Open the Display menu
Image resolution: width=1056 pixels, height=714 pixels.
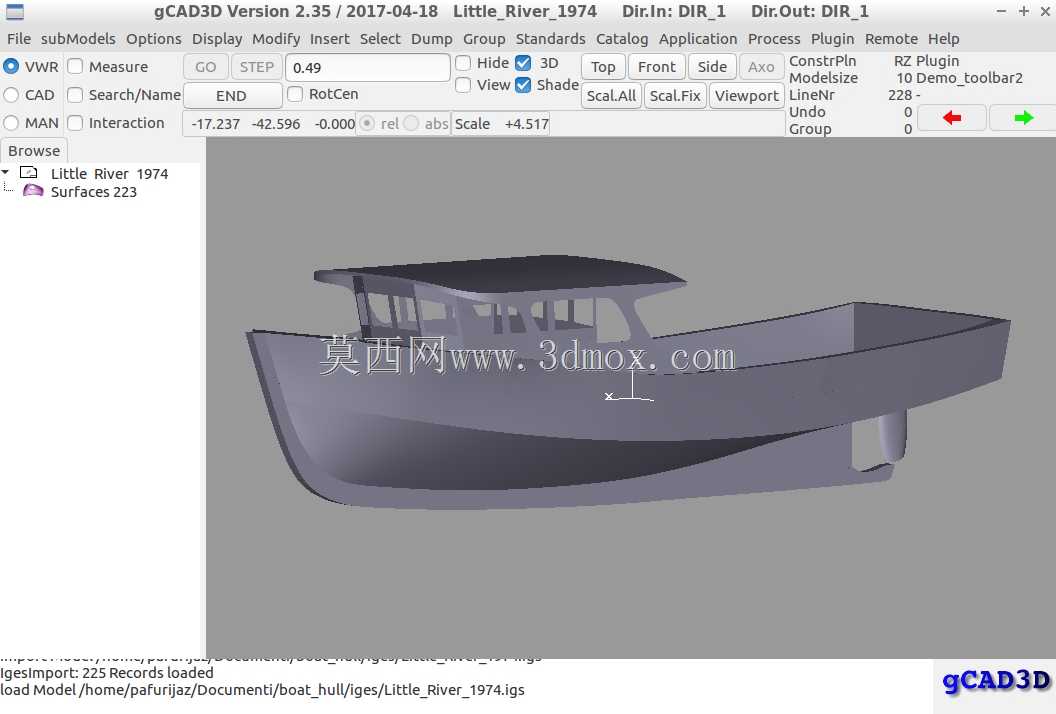(x=217, y=39)
